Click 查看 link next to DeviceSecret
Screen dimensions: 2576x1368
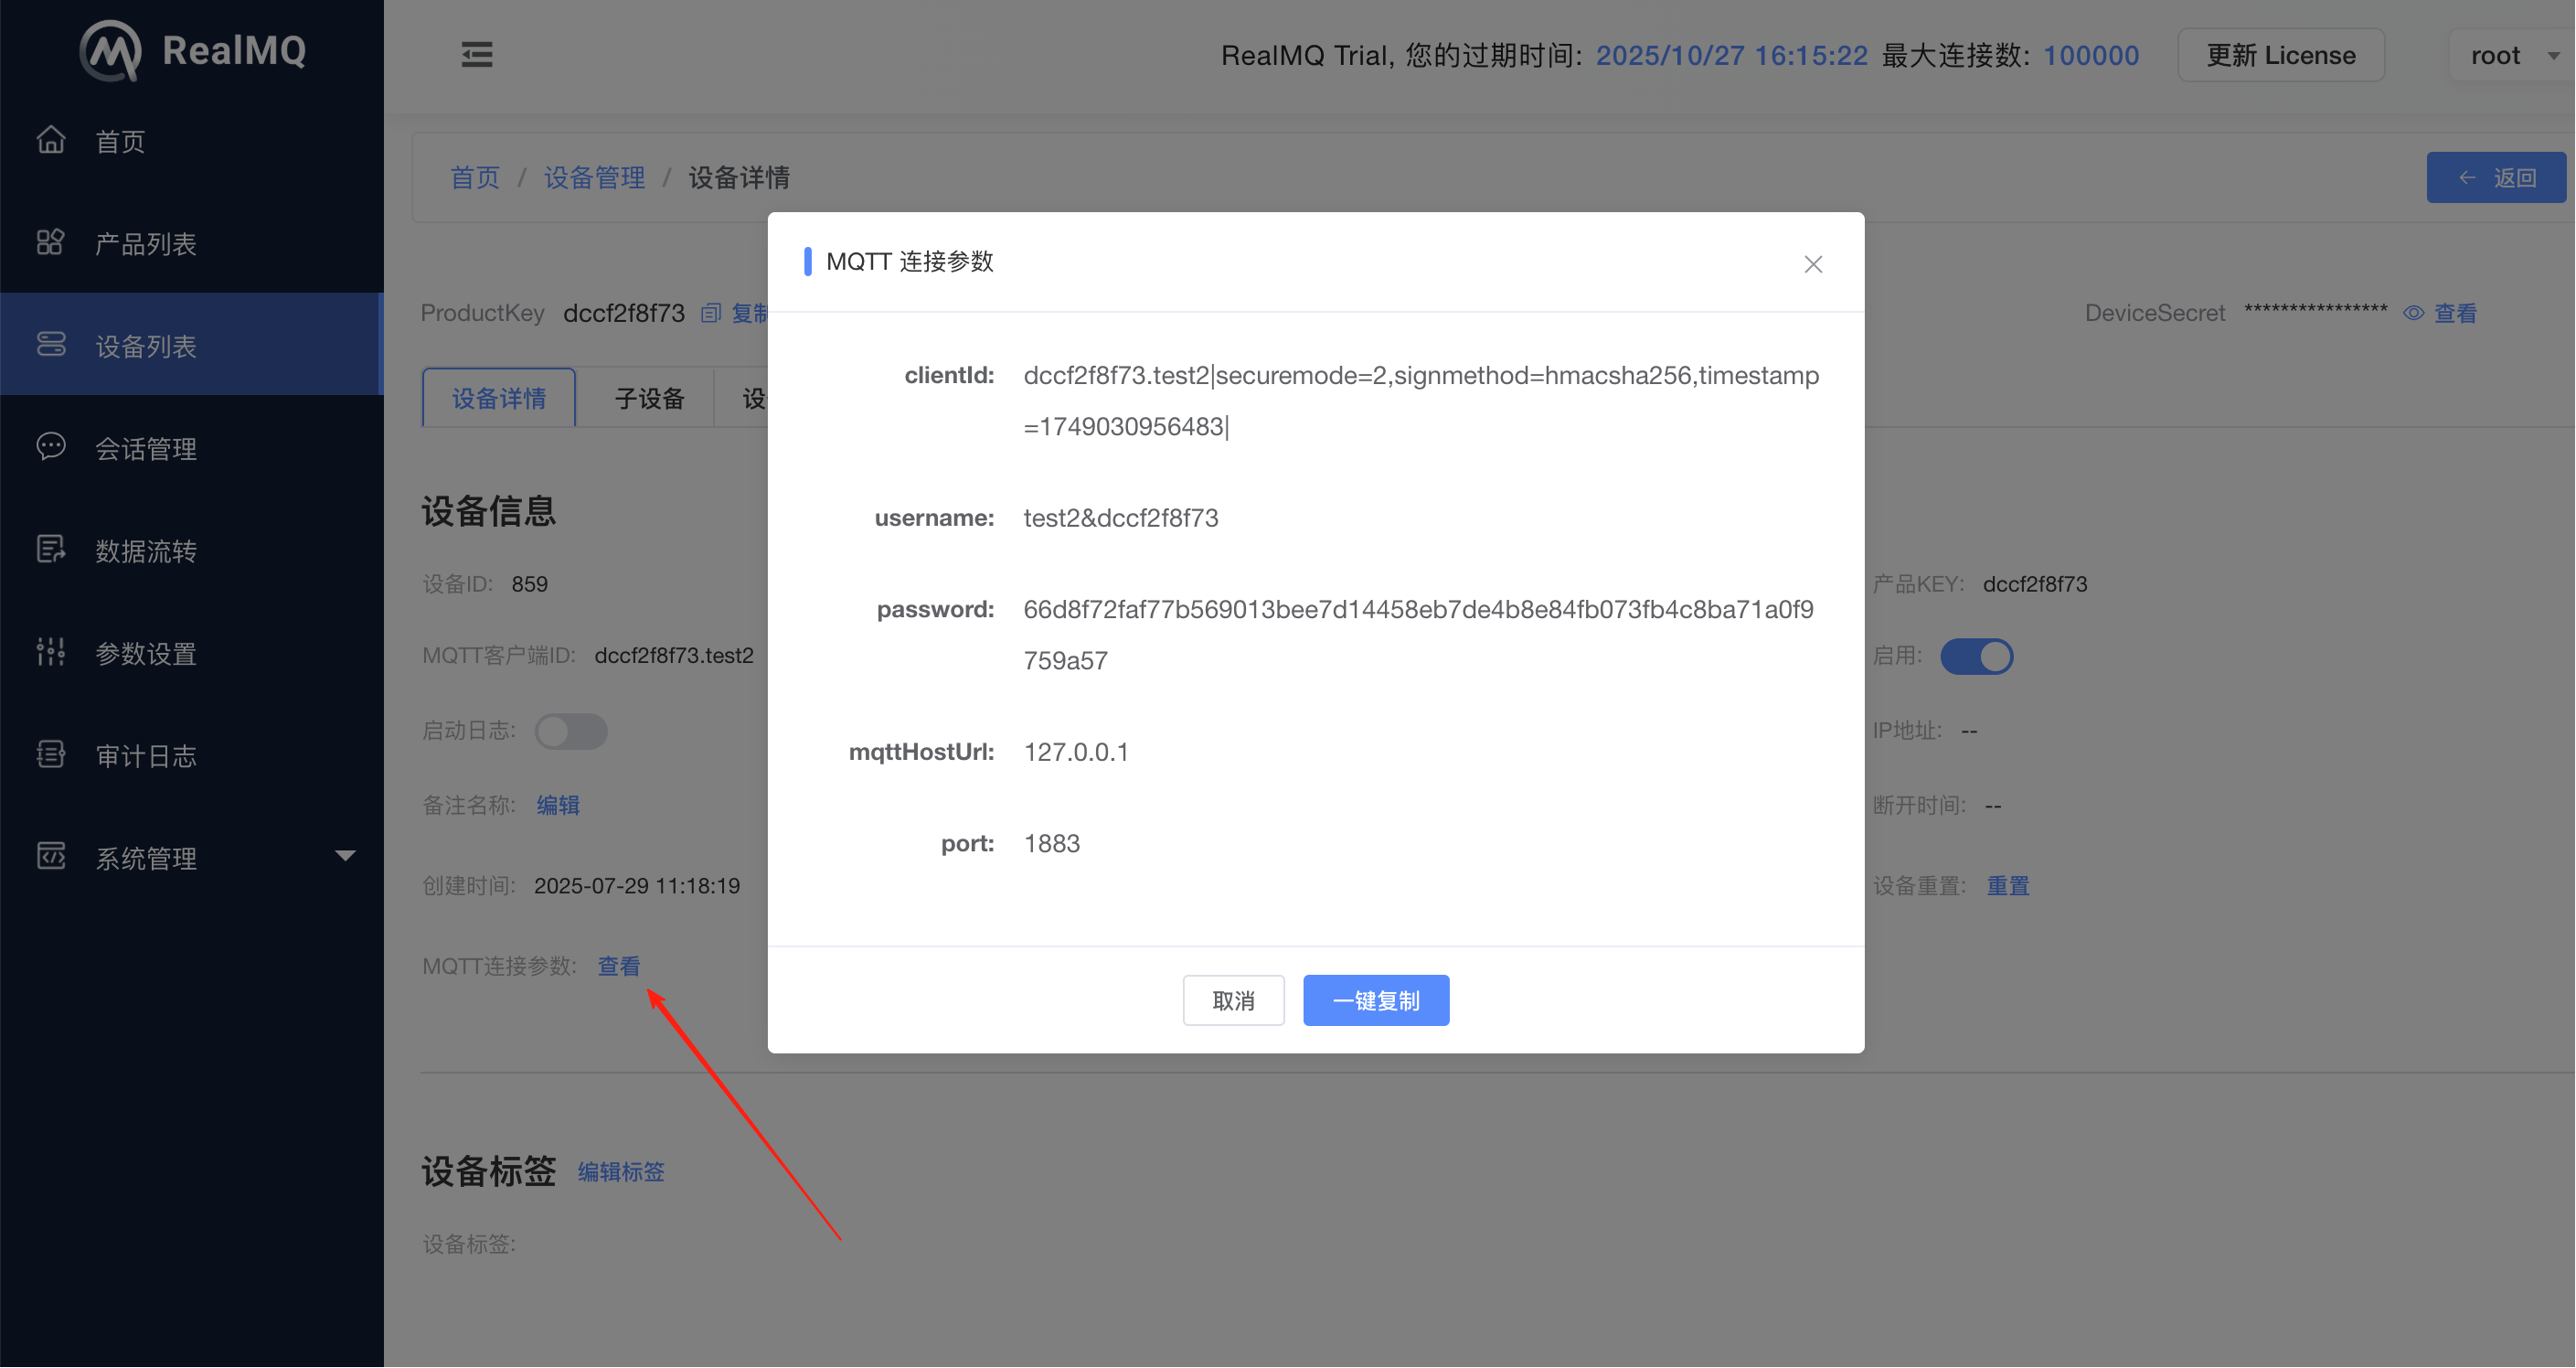(x=2455, y=313)
